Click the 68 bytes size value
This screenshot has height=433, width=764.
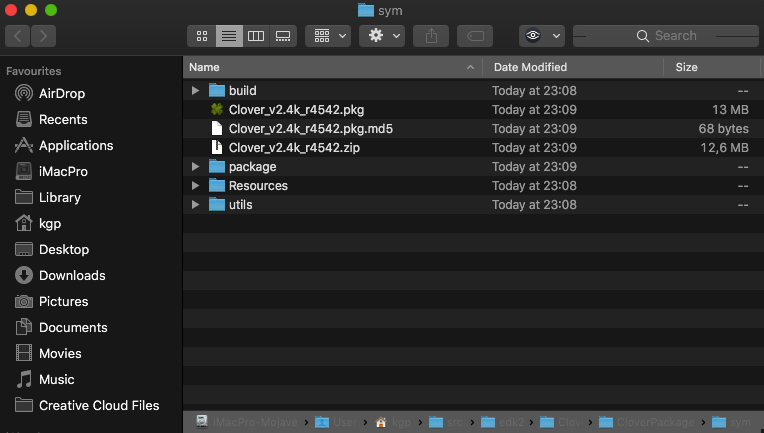(x=724, y=129)
